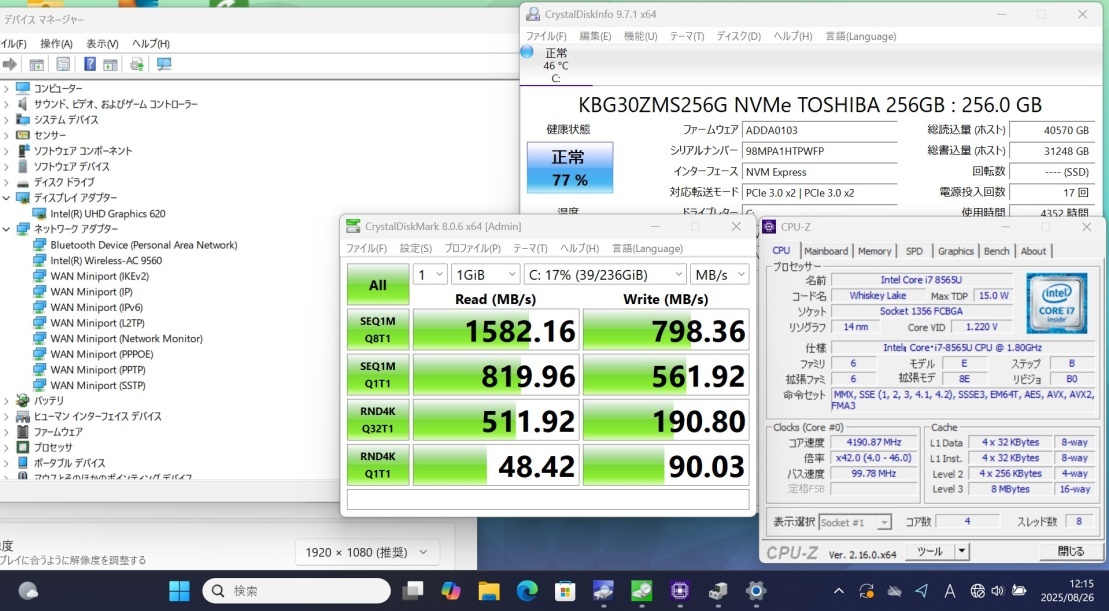Collapse the ディスプレイ アダプター tree node
Viewport: 1109px width, 611px height.
click(x=6, y=198)
